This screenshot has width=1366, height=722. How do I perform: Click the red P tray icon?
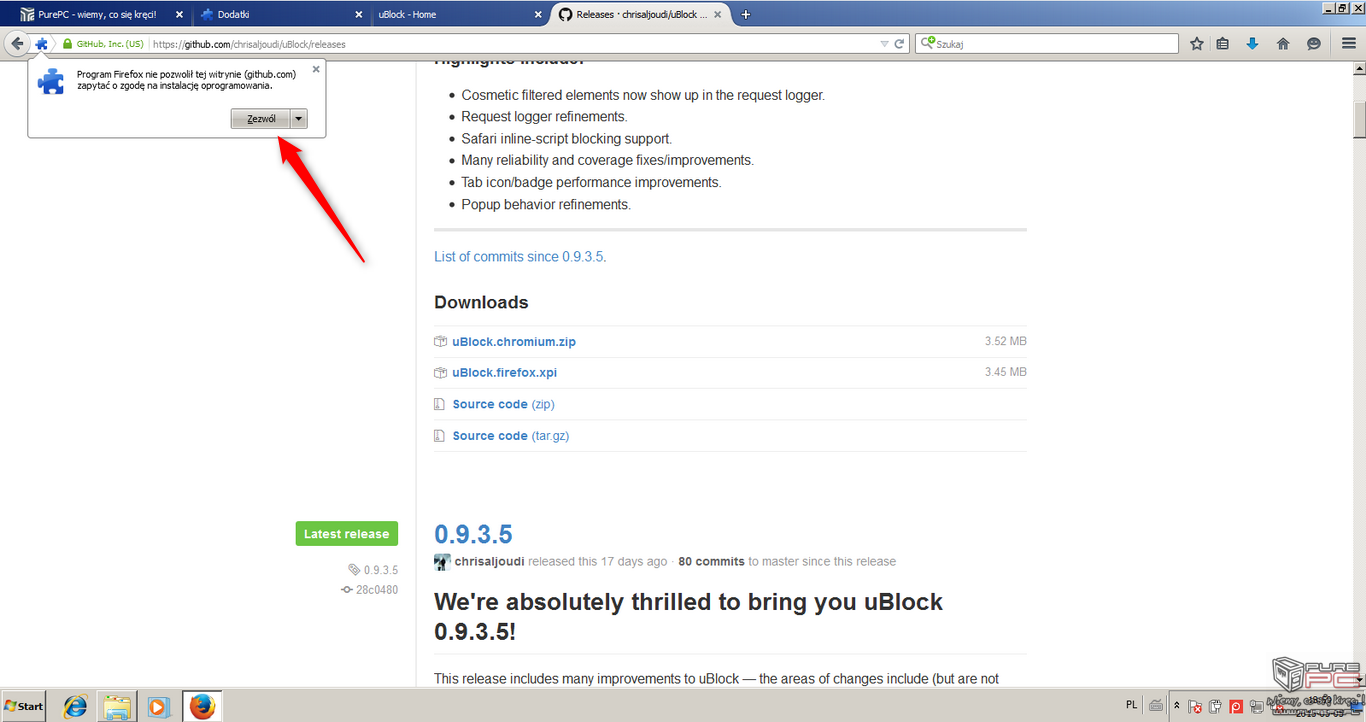[x=1237, y=706]
